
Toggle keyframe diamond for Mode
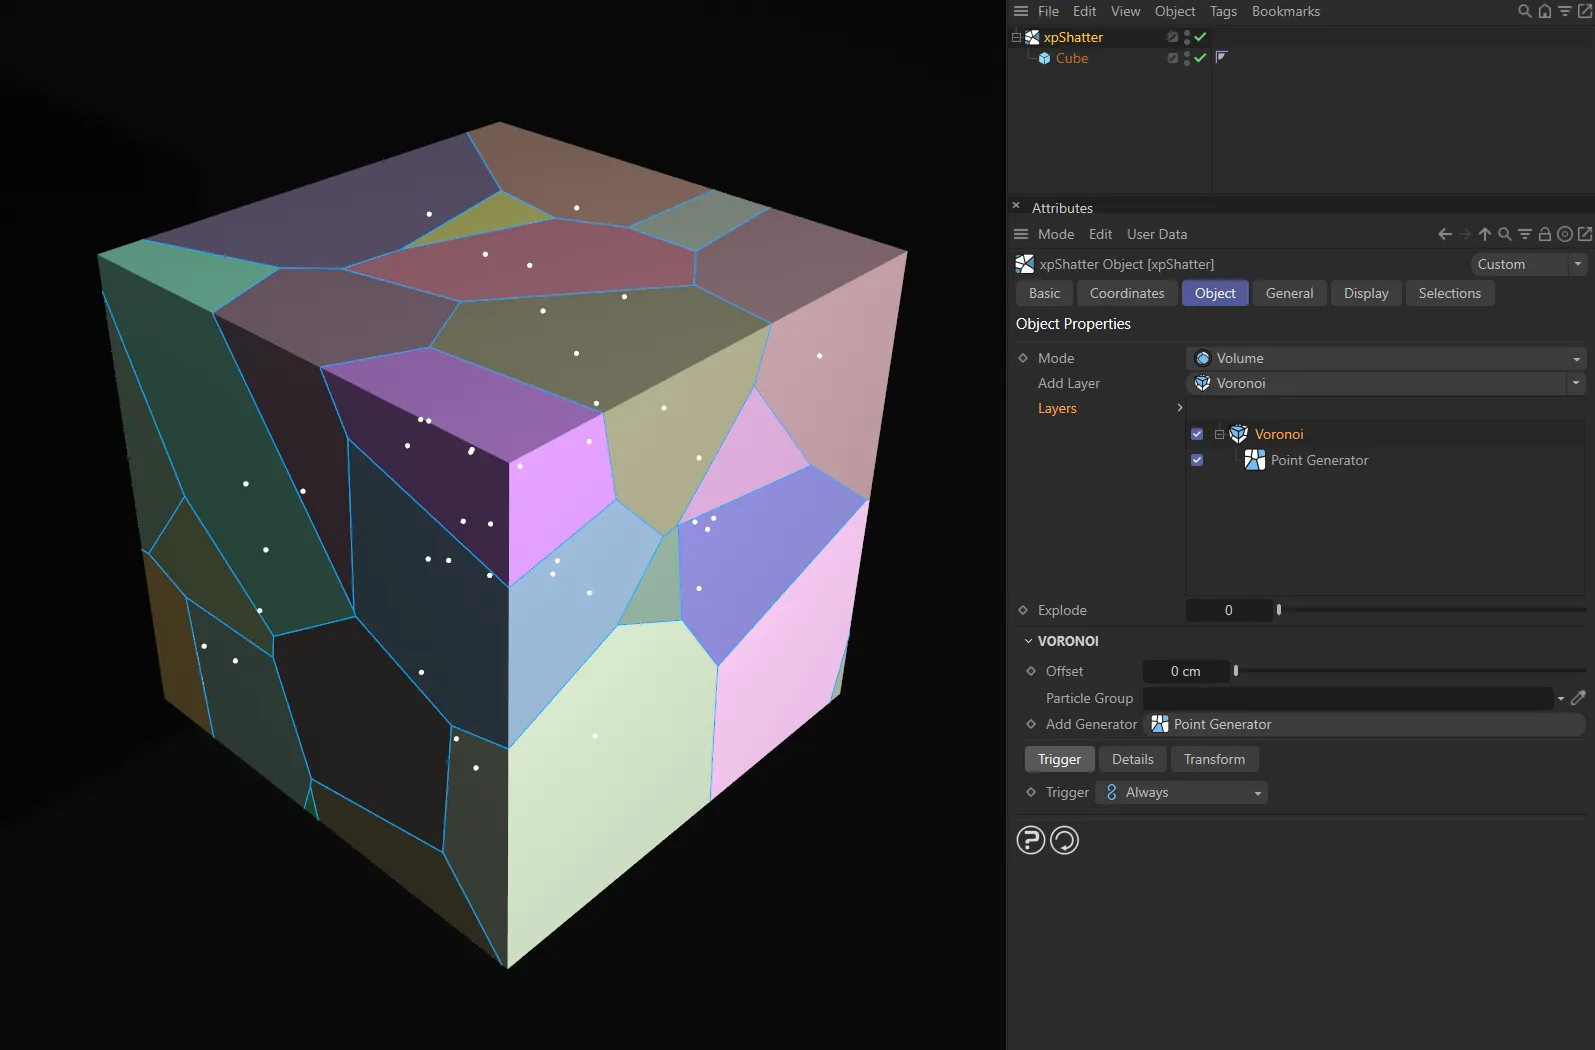point(1023,358)
